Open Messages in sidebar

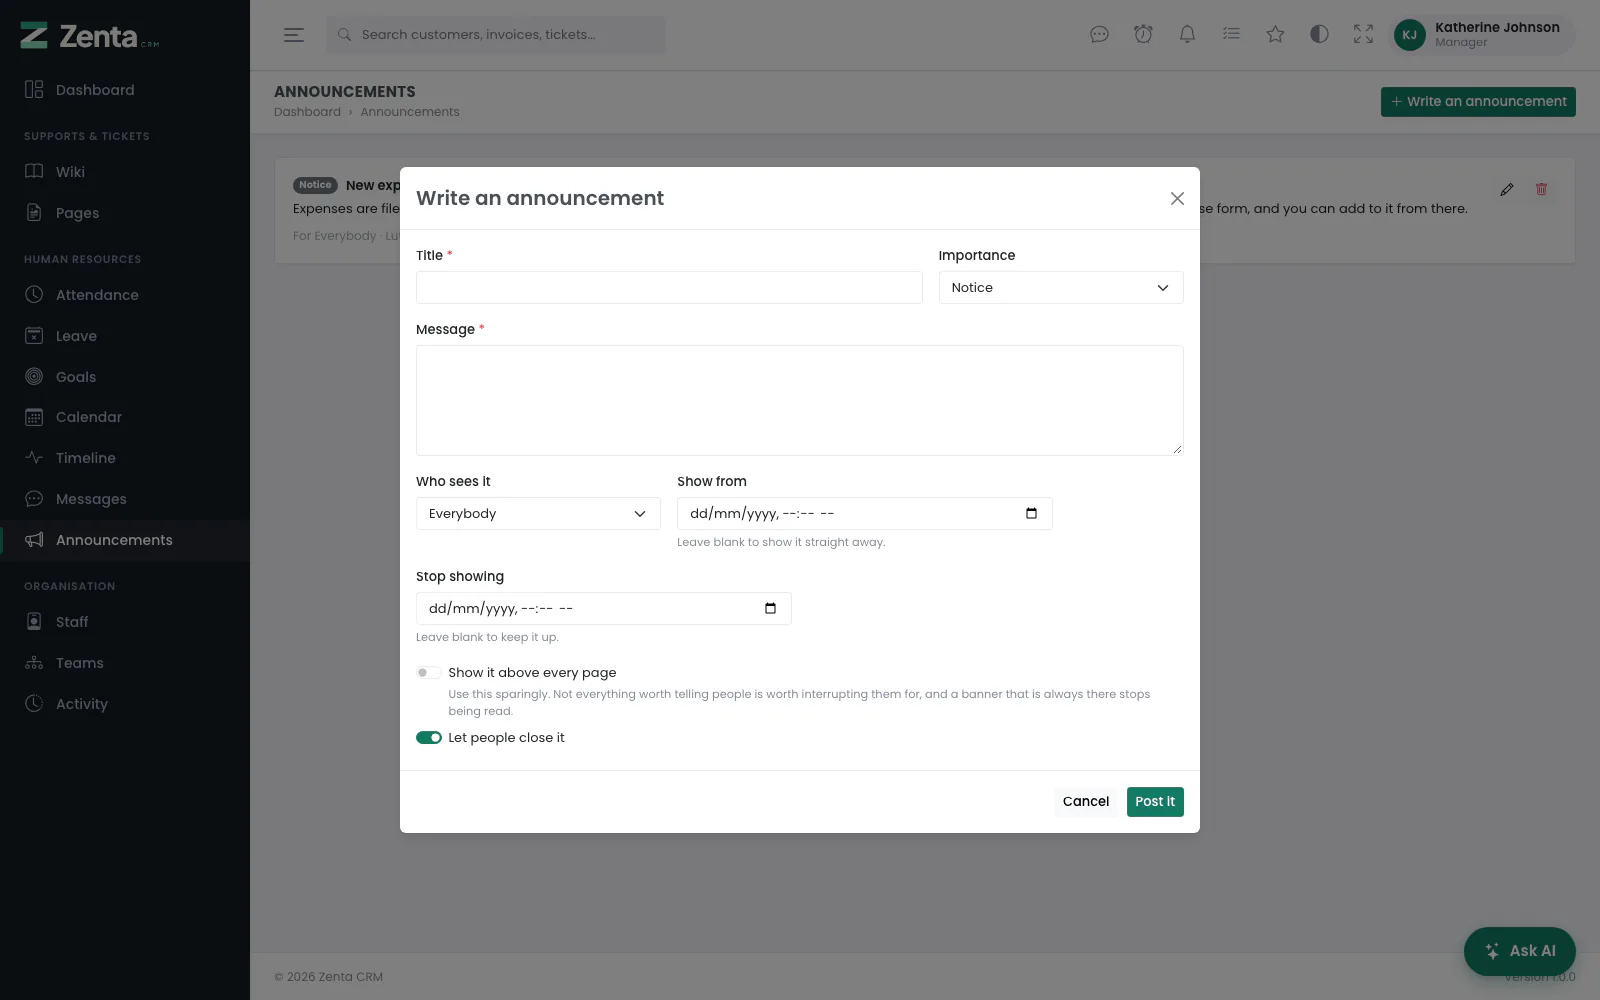click(x=125, y=499)
